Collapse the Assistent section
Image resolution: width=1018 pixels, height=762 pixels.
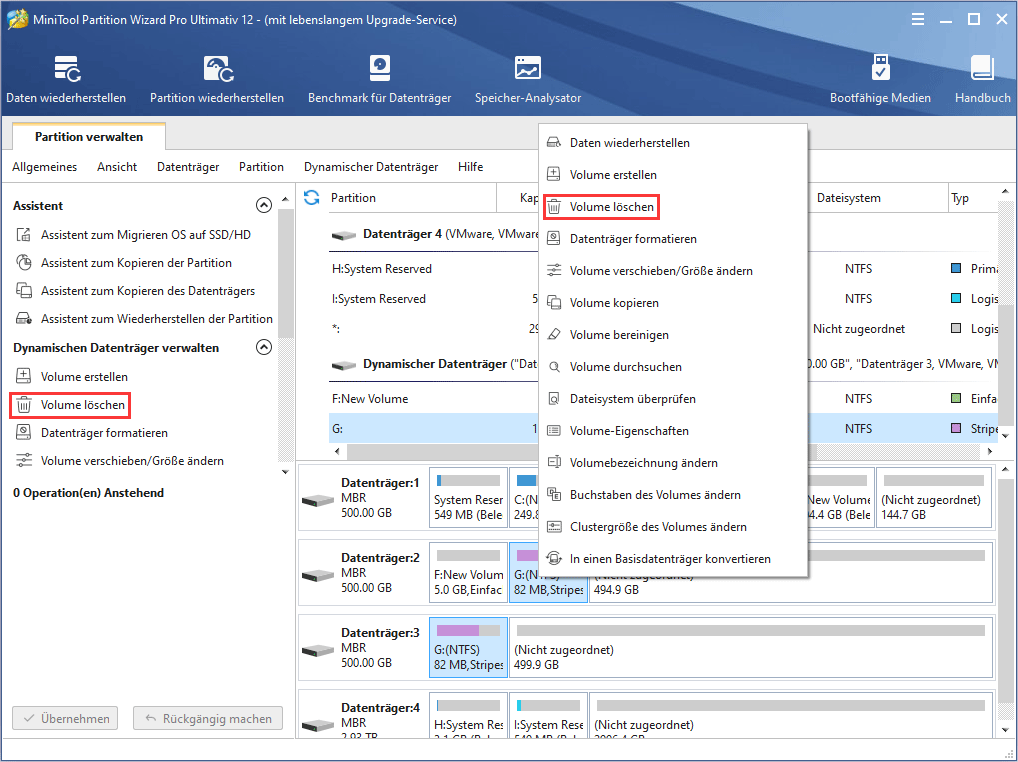(264, 206)
